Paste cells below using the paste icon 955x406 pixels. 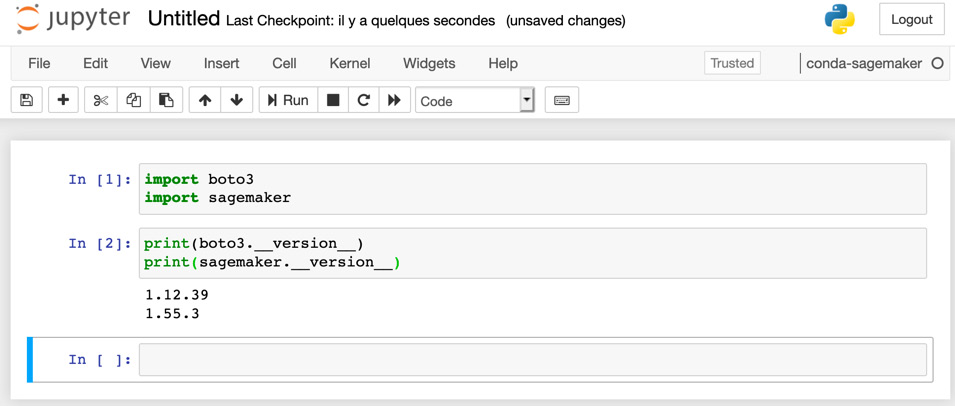click(166, 100)
